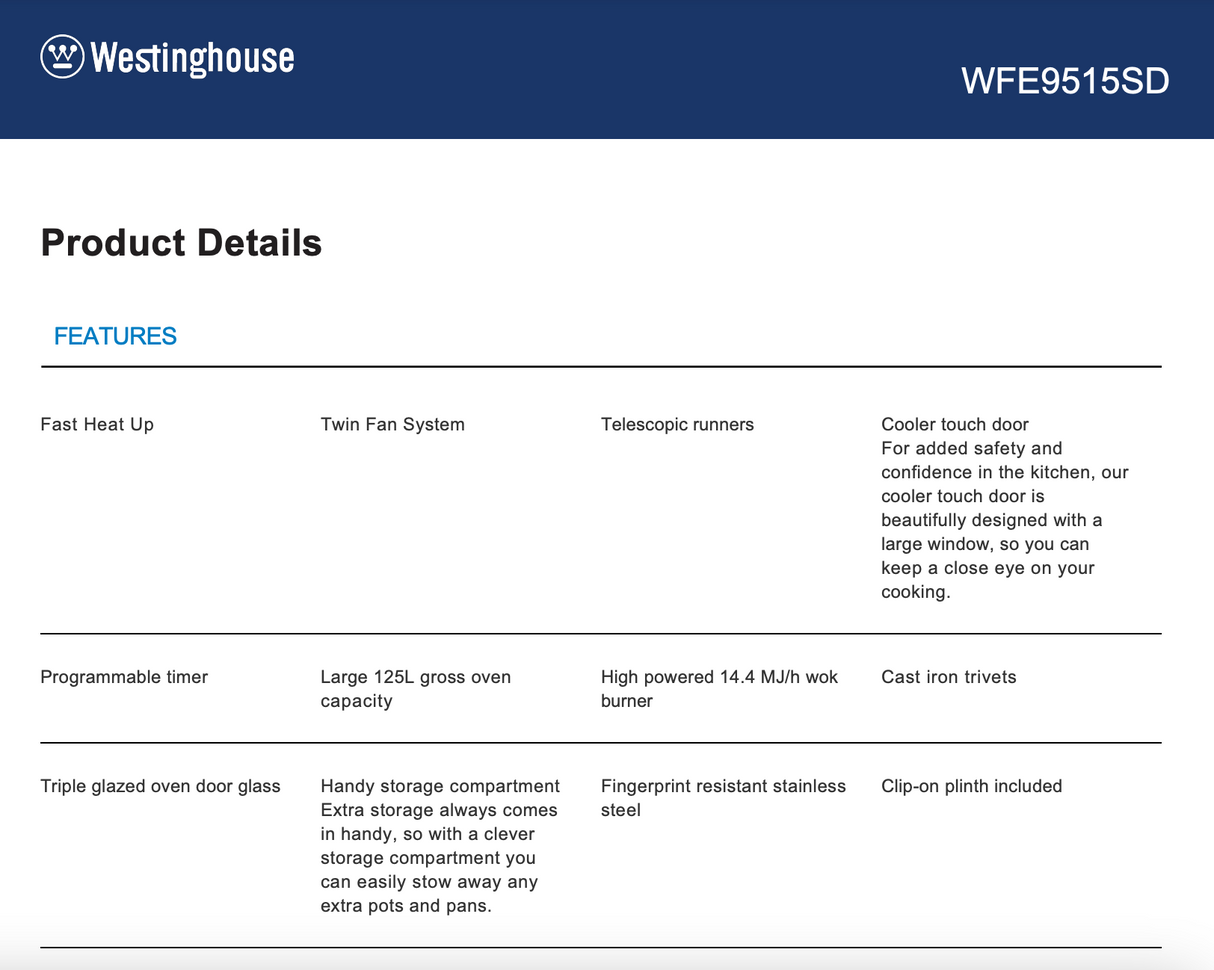The height and width of the screenshot is (970, 1214).
Task: Select the Twin Fan System text
Action: [393, 425]
